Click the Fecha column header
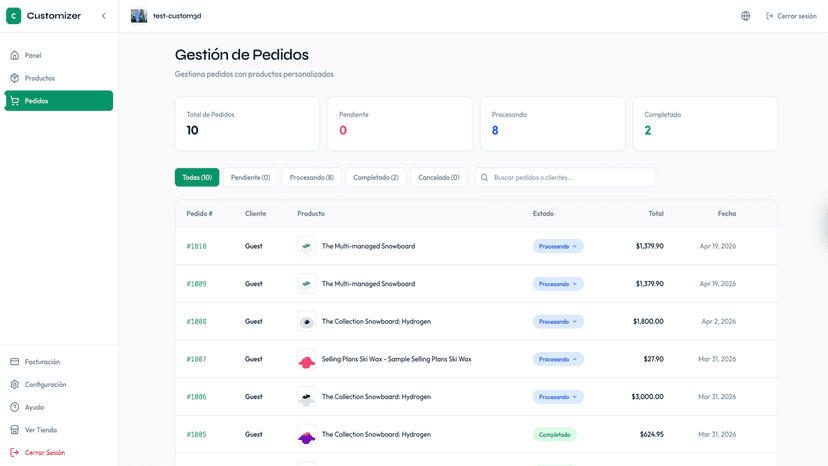The image size is (828, 466). pyautogui.click(x=727, y=213)
